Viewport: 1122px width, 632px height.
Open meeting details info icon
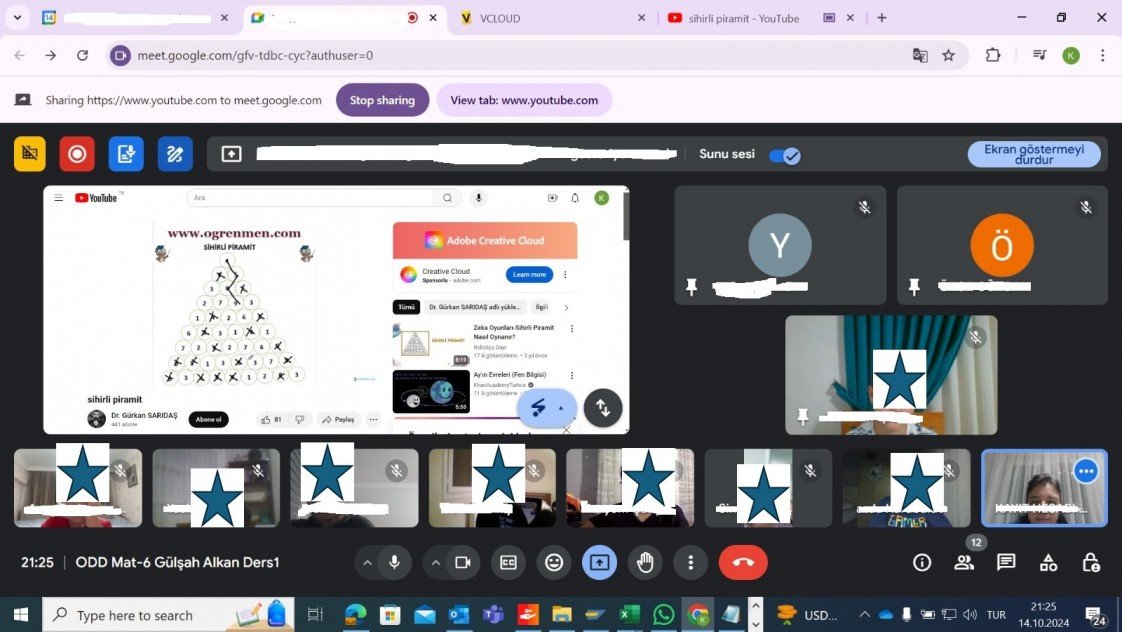(922, 563)
